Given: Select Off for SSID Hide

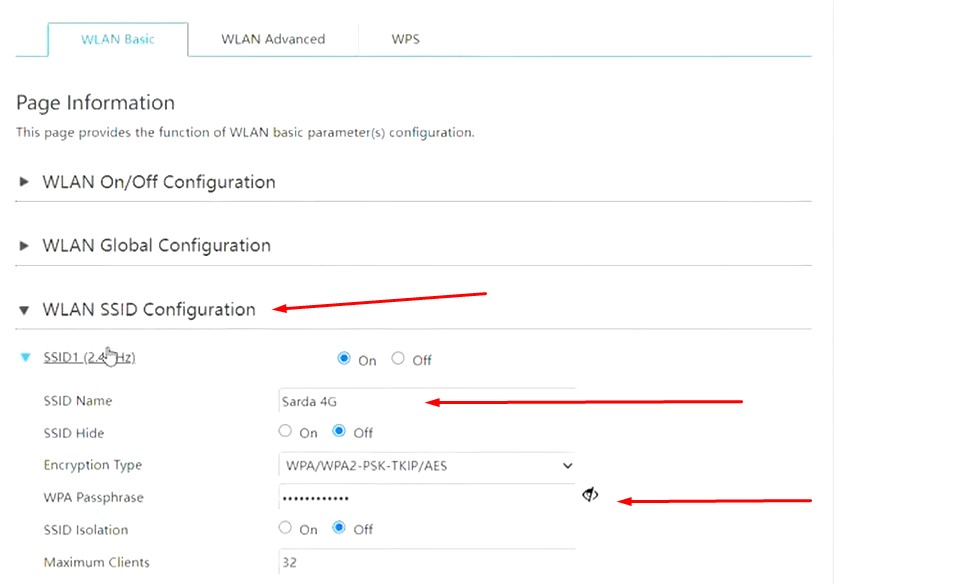Looking at the screenshot, I should [339, 431].
